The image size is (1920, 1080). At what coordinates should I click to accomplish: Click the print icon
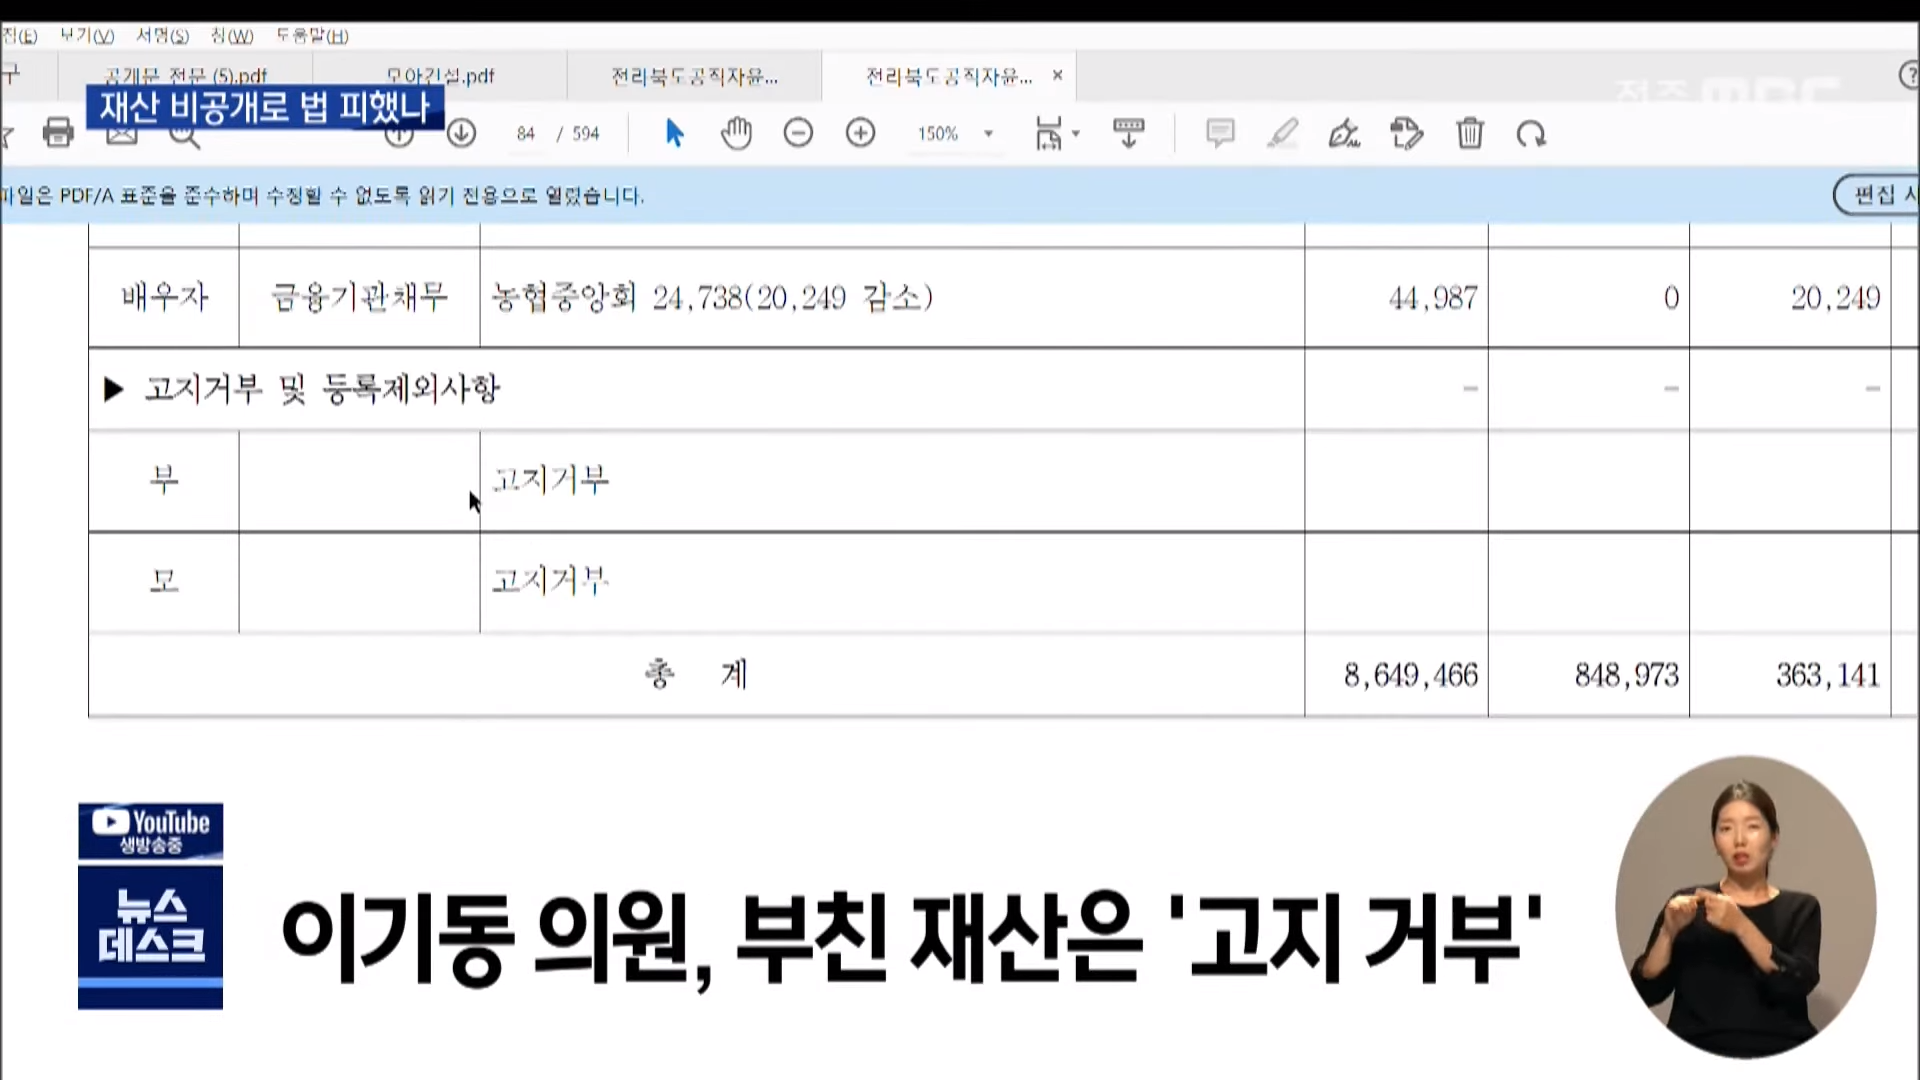point(58,133)
